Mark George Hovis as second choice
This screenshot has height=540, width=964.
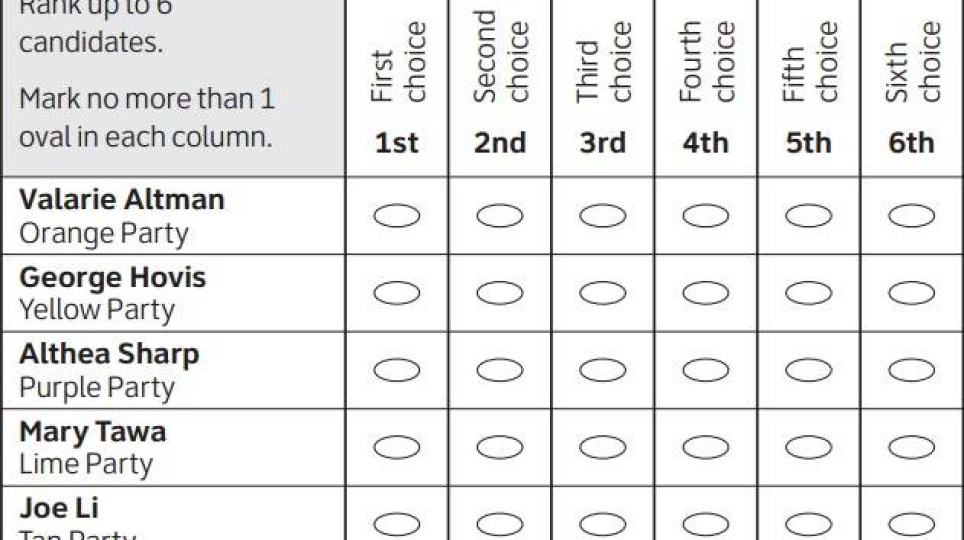(x=500, y=292)
